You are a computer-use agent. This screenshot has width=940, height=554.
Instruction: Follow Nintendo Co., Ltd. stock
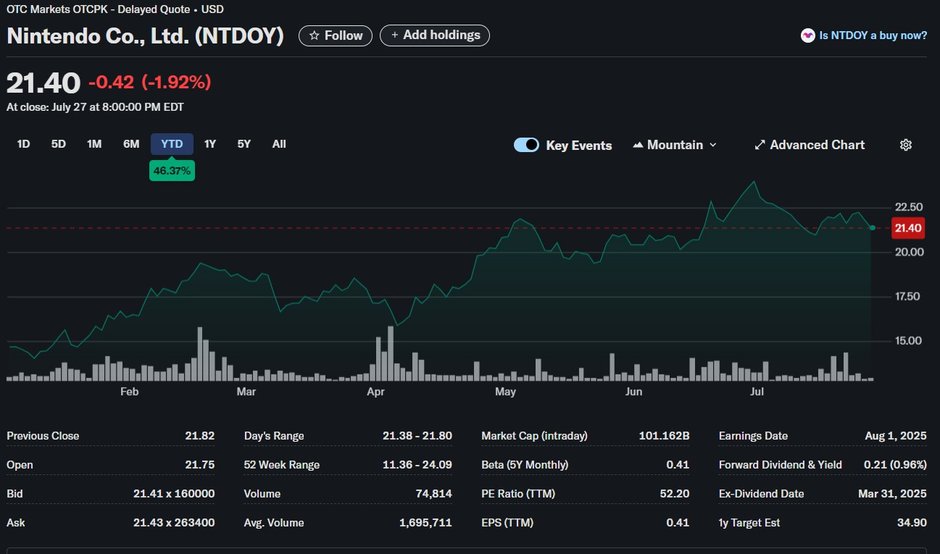tap(335, 35)
